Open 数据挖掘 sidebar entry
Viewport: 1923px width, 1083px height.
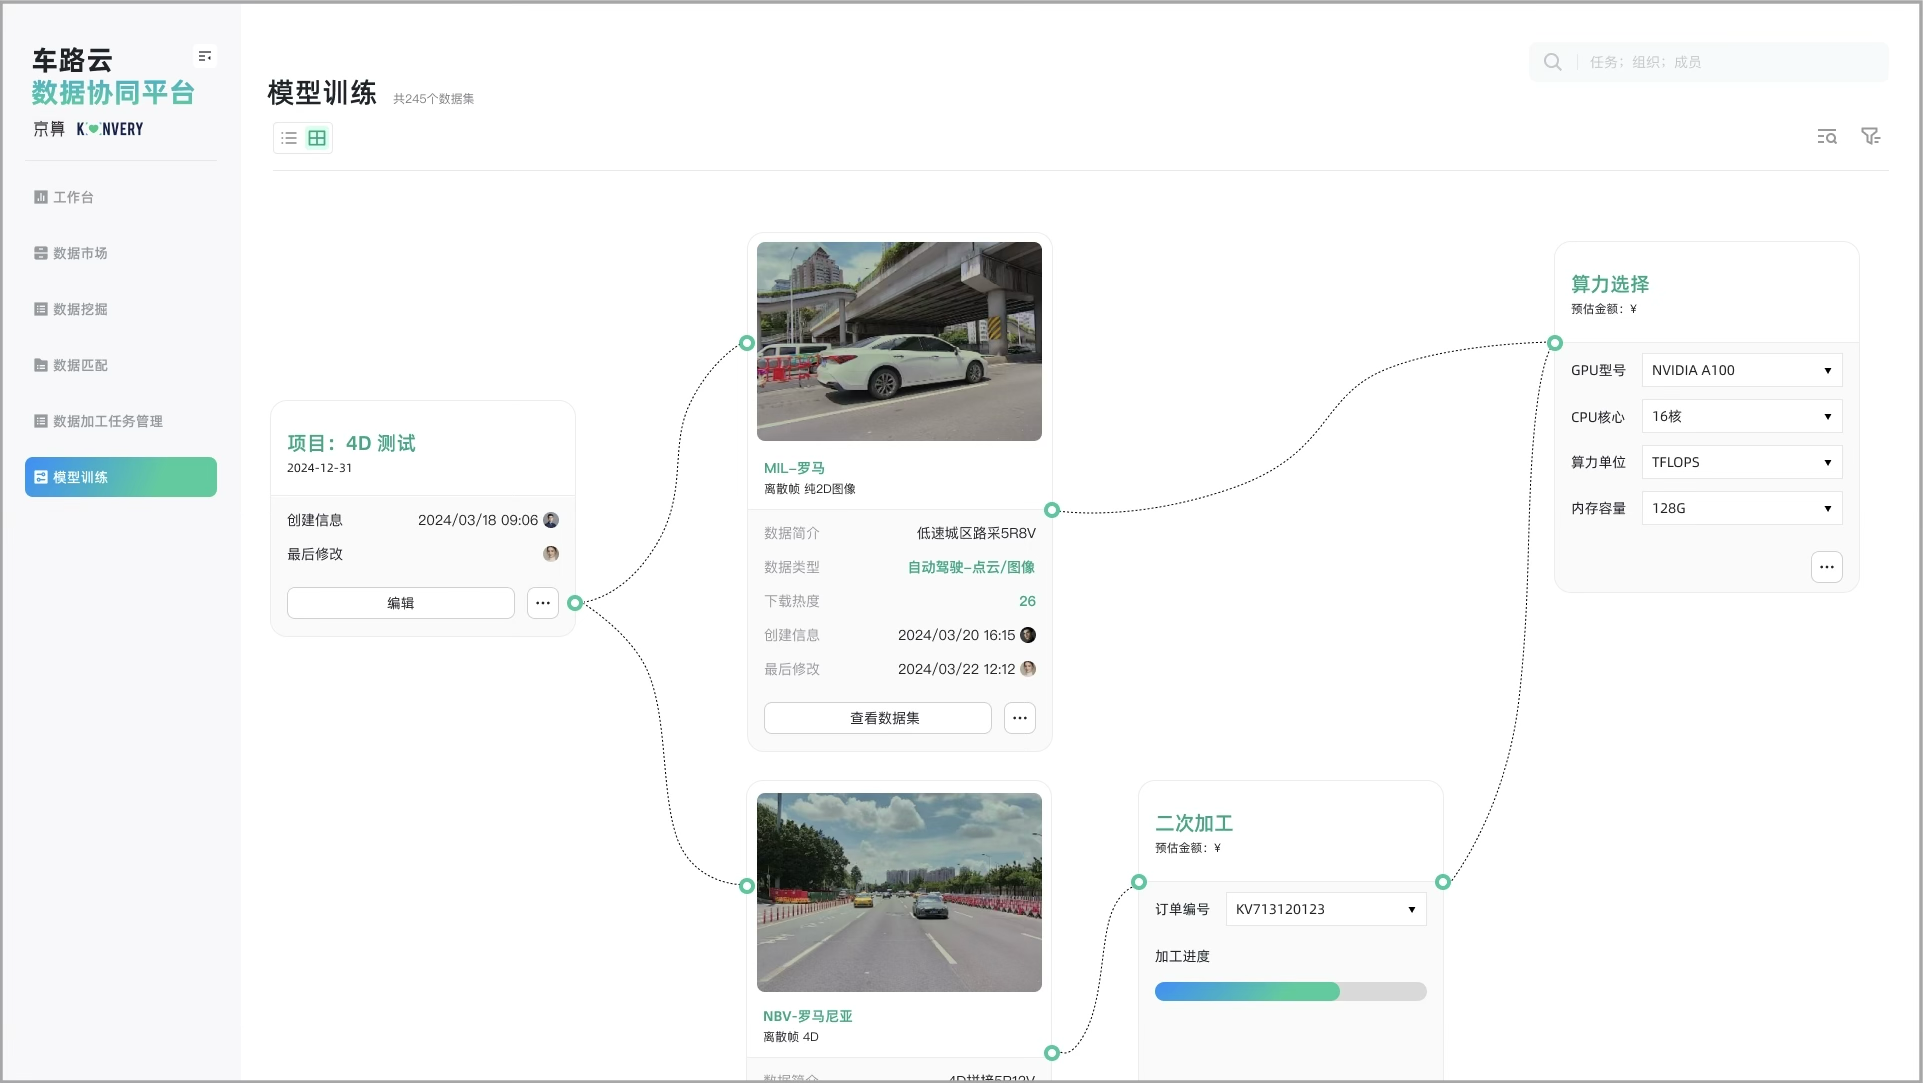[80, 309]
